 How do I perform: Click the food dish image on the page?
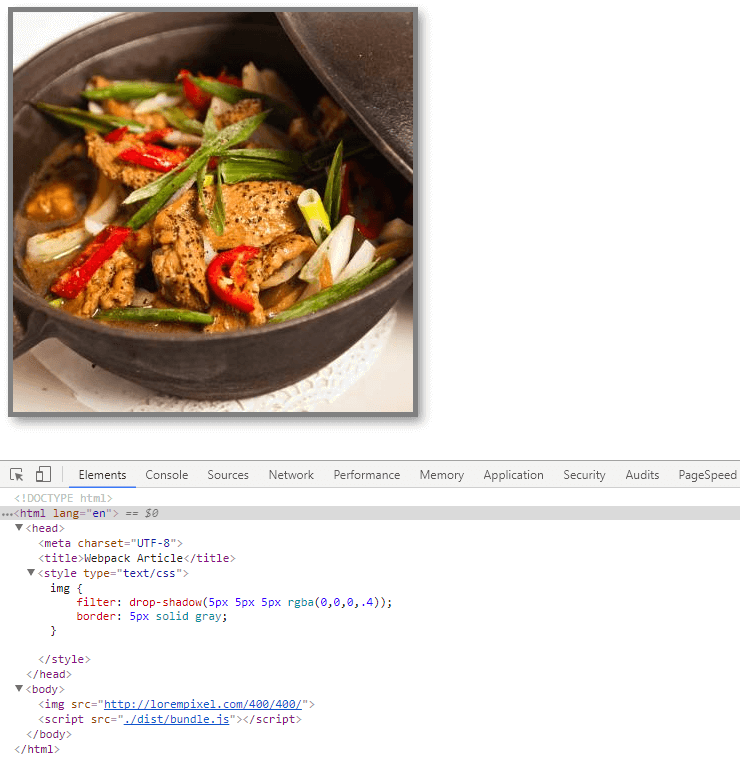[213, 212]
